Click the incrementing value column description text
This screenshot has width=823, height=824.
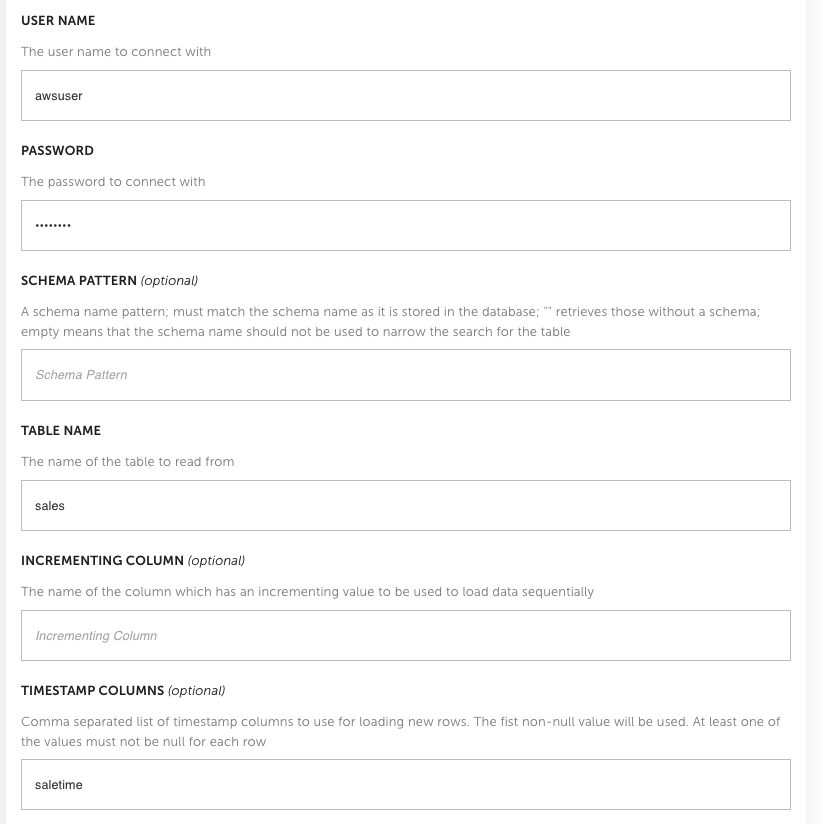coord(307,592)
